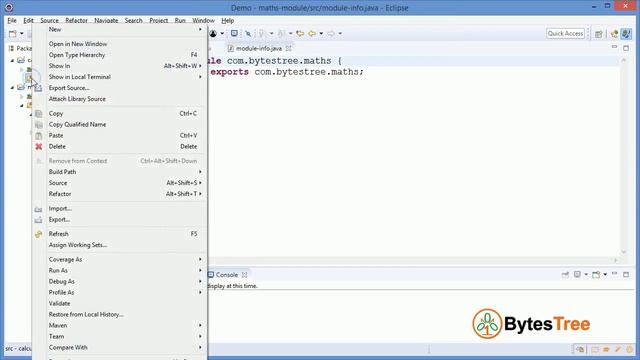This screenshot has height=360, width=640.
Task: Open the Navigate menu
Action: point(106,20)
